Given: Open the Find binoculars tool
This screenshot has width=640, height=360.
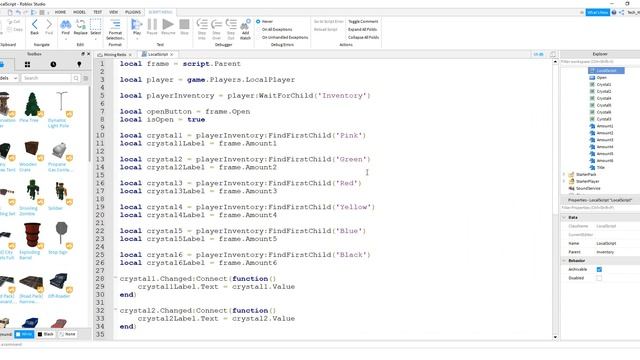Looking at the screenshot, I should click(65, 27).
